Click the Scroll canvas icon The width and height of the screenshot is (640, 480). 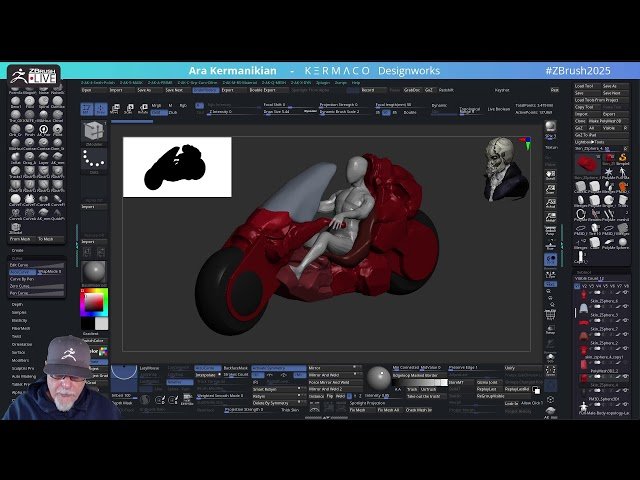(550, 175)
